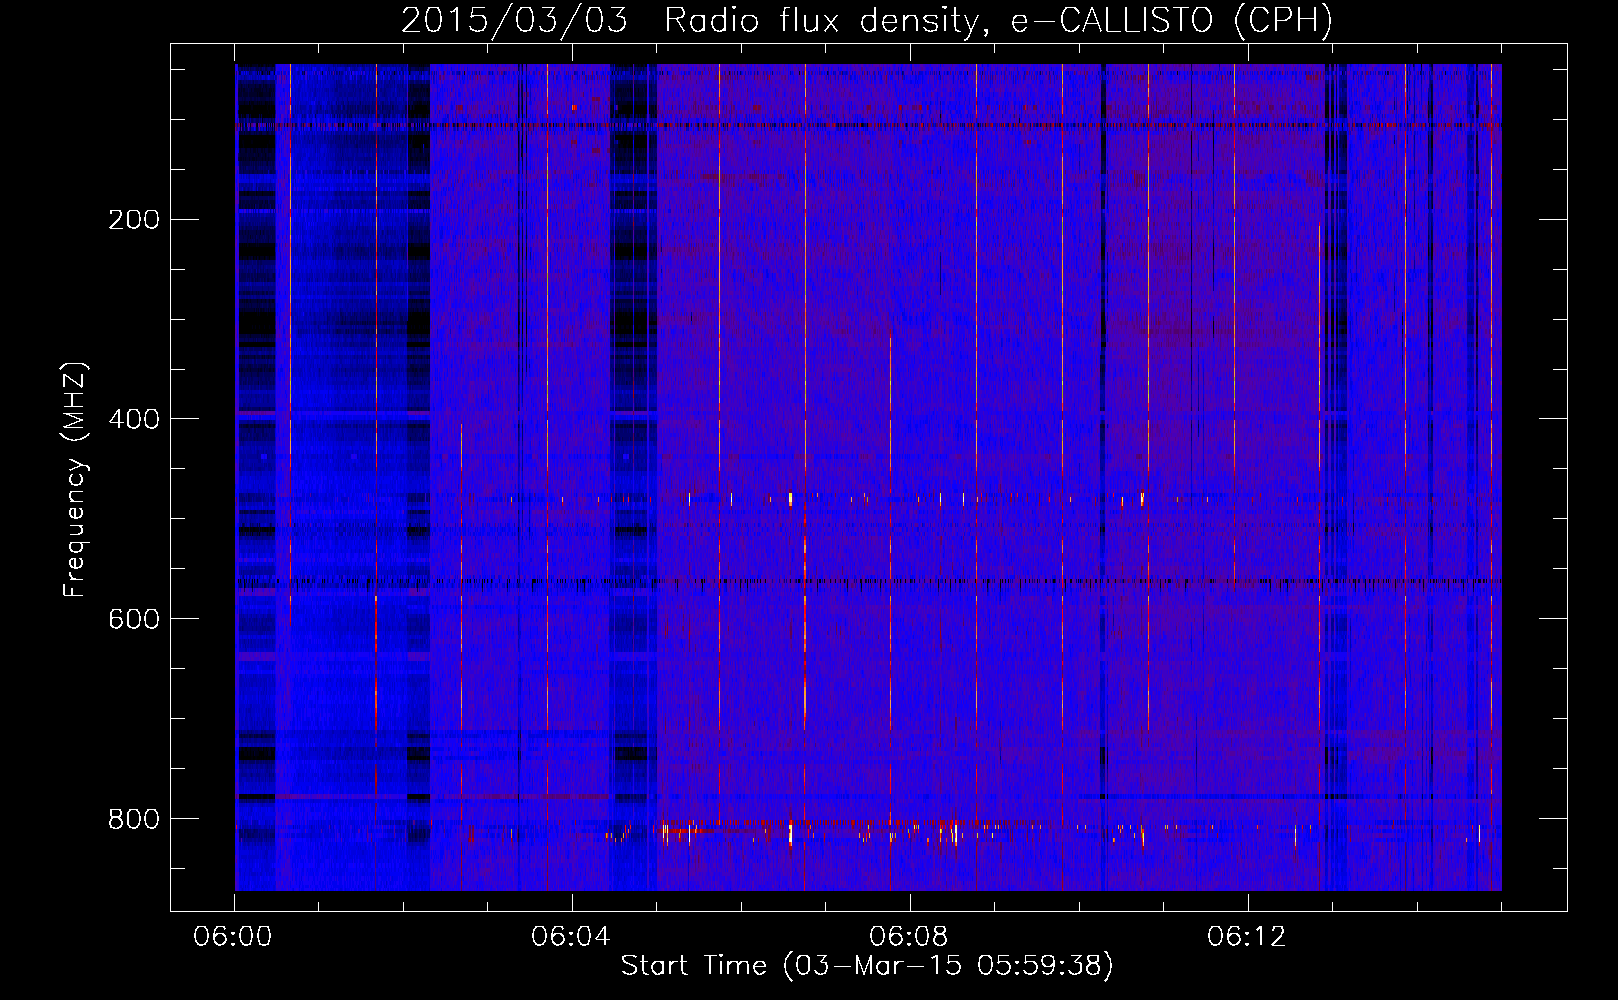Click the 800 frequency tick label
Image resolution: width=1618 pixels, height=1000 pixels.
click(x=133, y=819)
